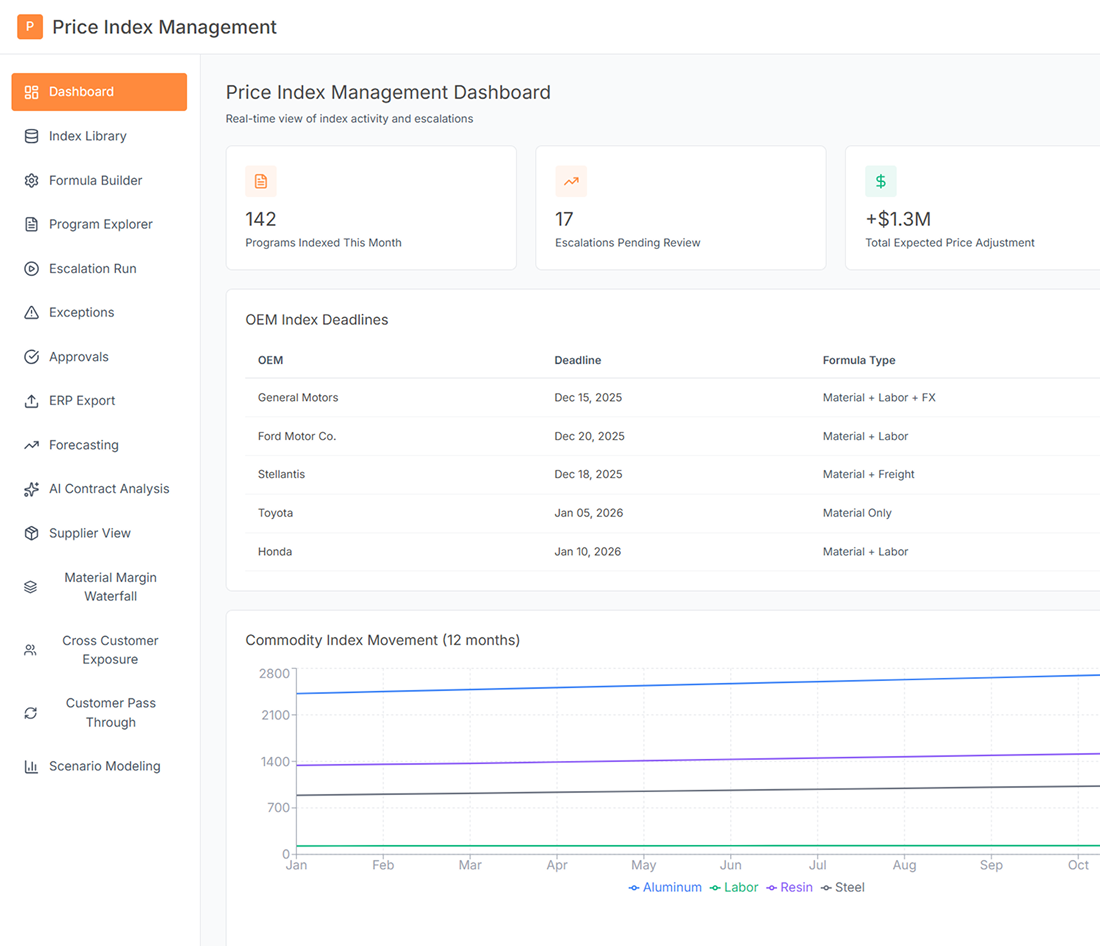Click the 142 programs indexed value
1100x946 pixels.
(x=261, y=220)
